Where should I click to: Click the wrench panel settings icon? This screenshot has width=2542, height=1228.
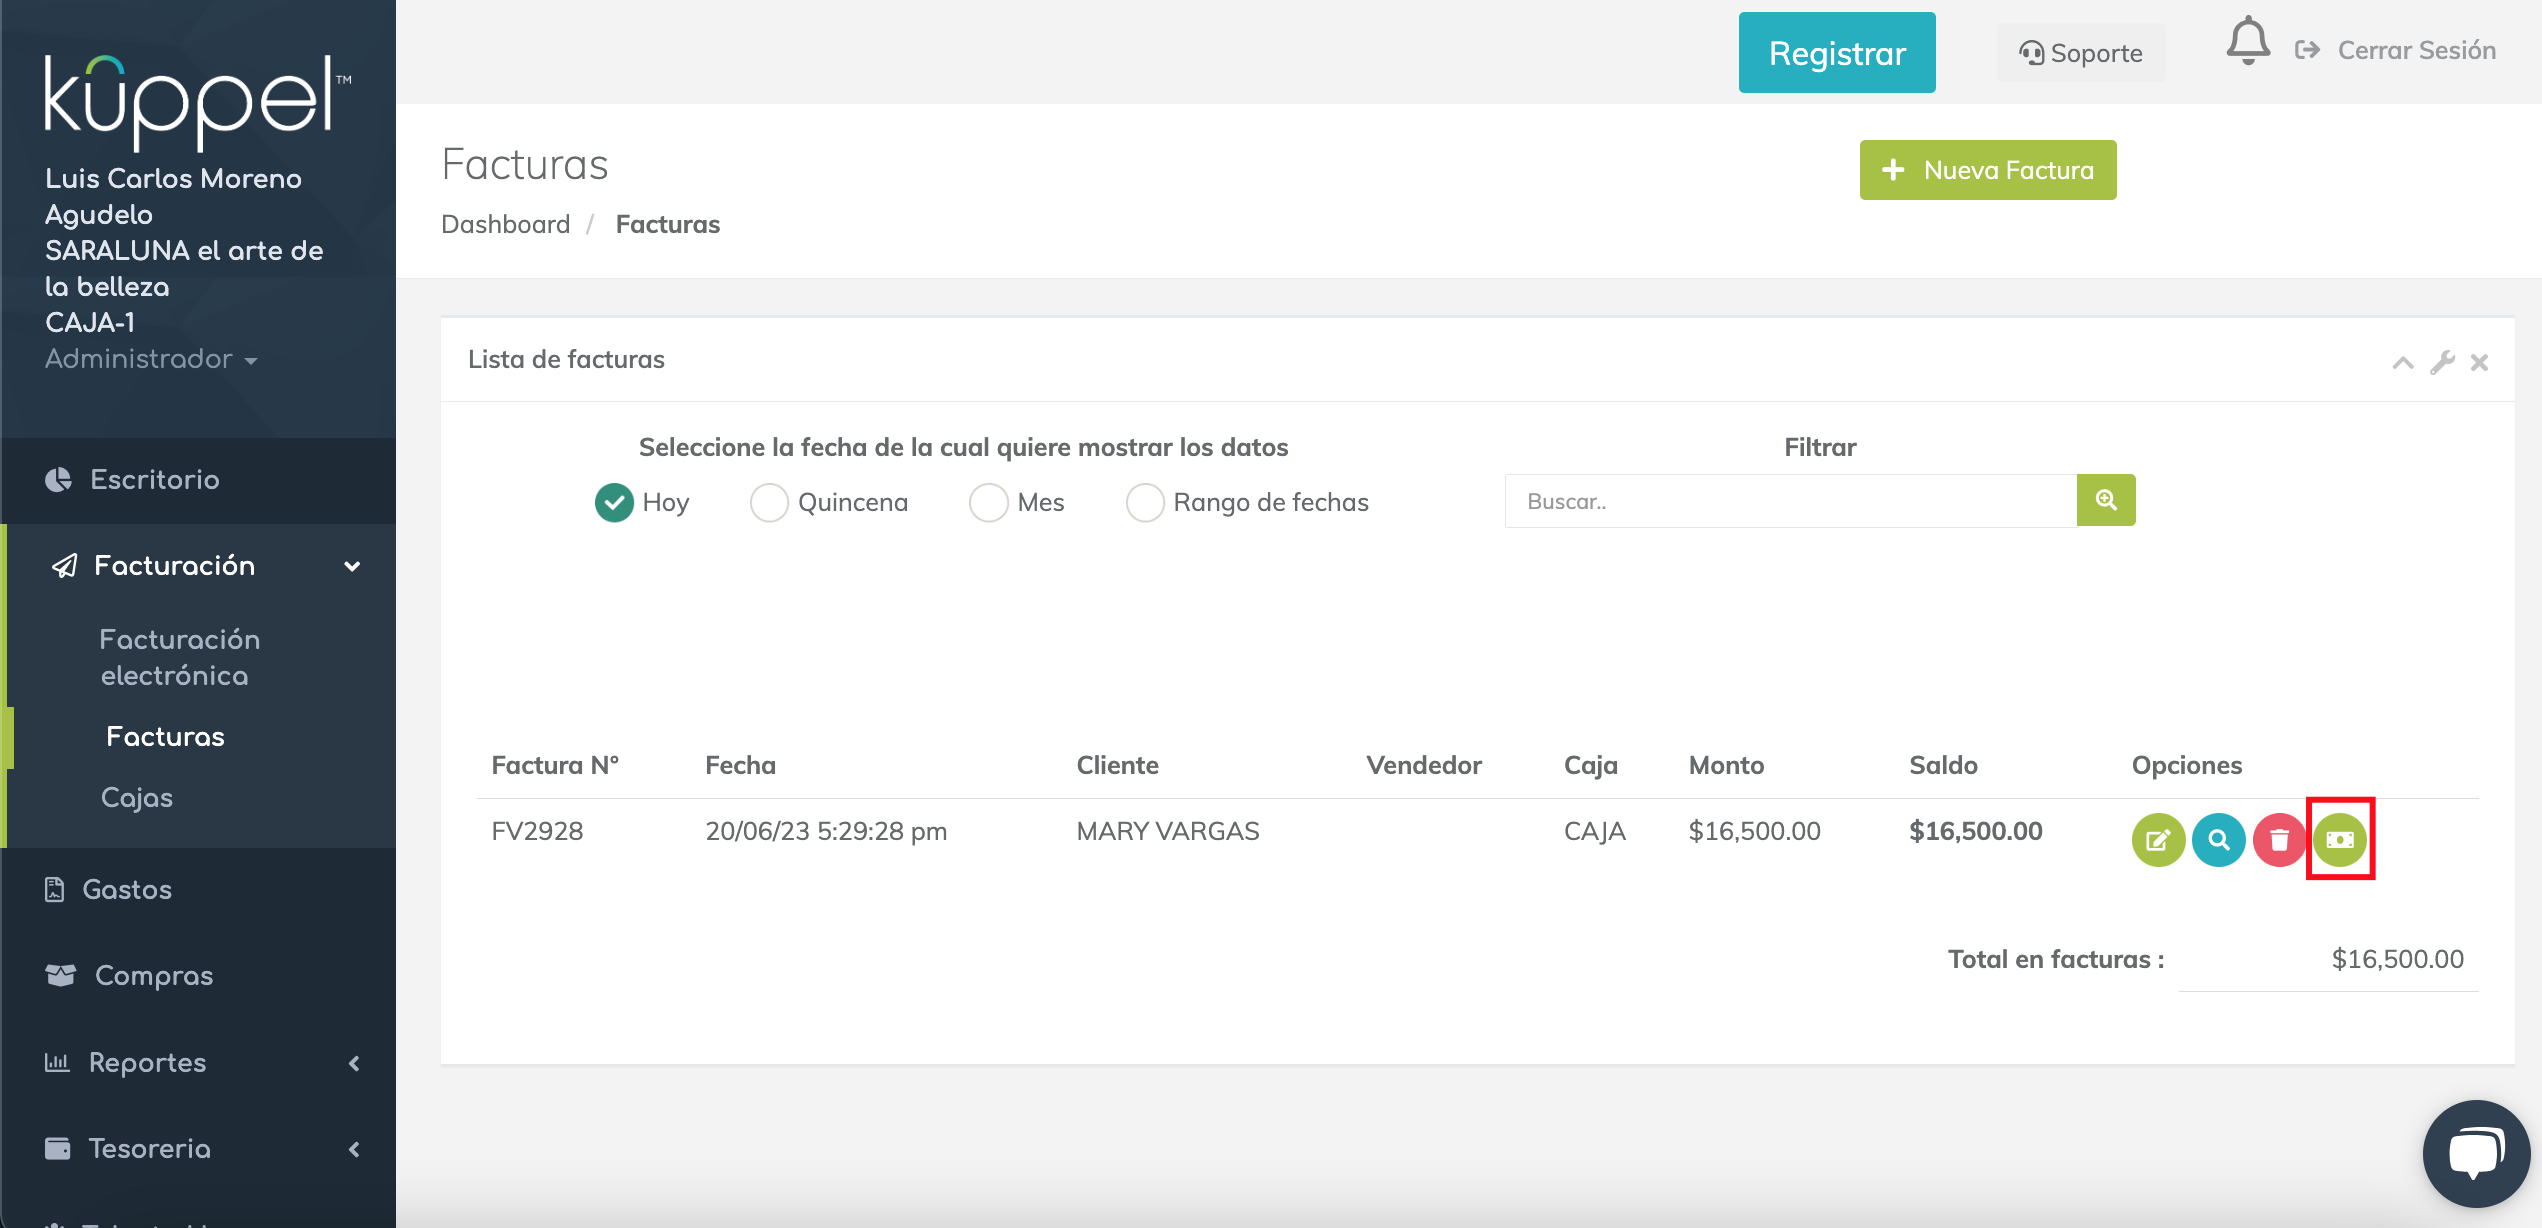(2442, 362)
